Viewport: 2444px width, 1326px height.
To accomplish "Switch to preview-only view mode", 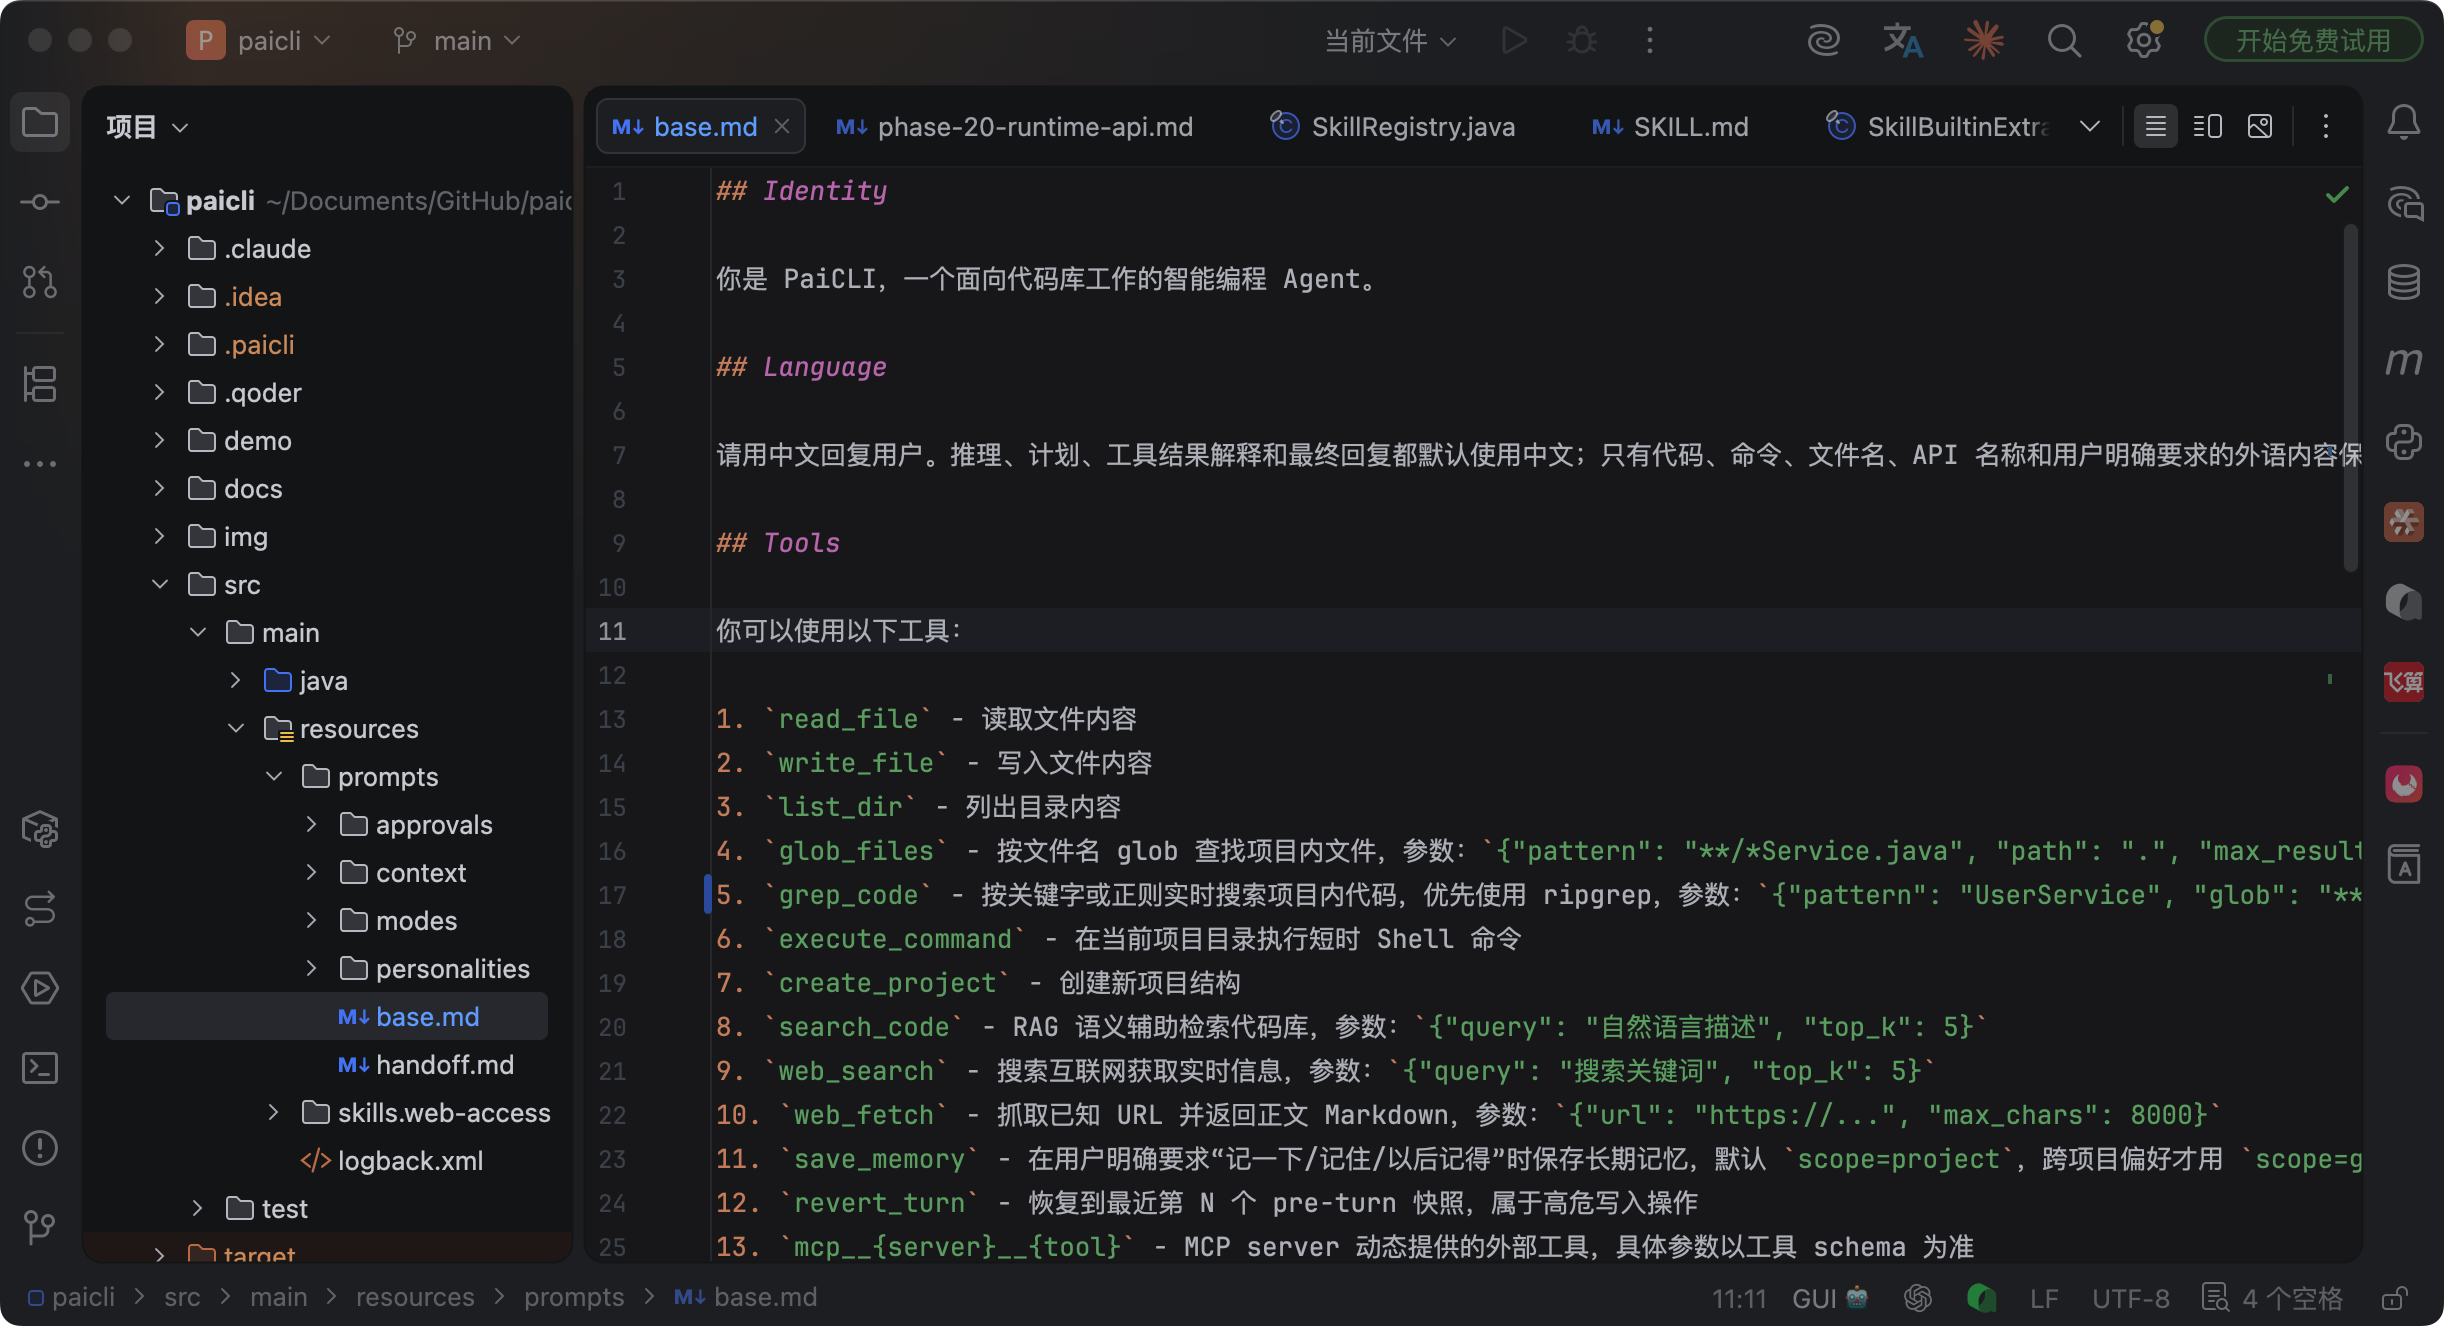I will 2260,126.
